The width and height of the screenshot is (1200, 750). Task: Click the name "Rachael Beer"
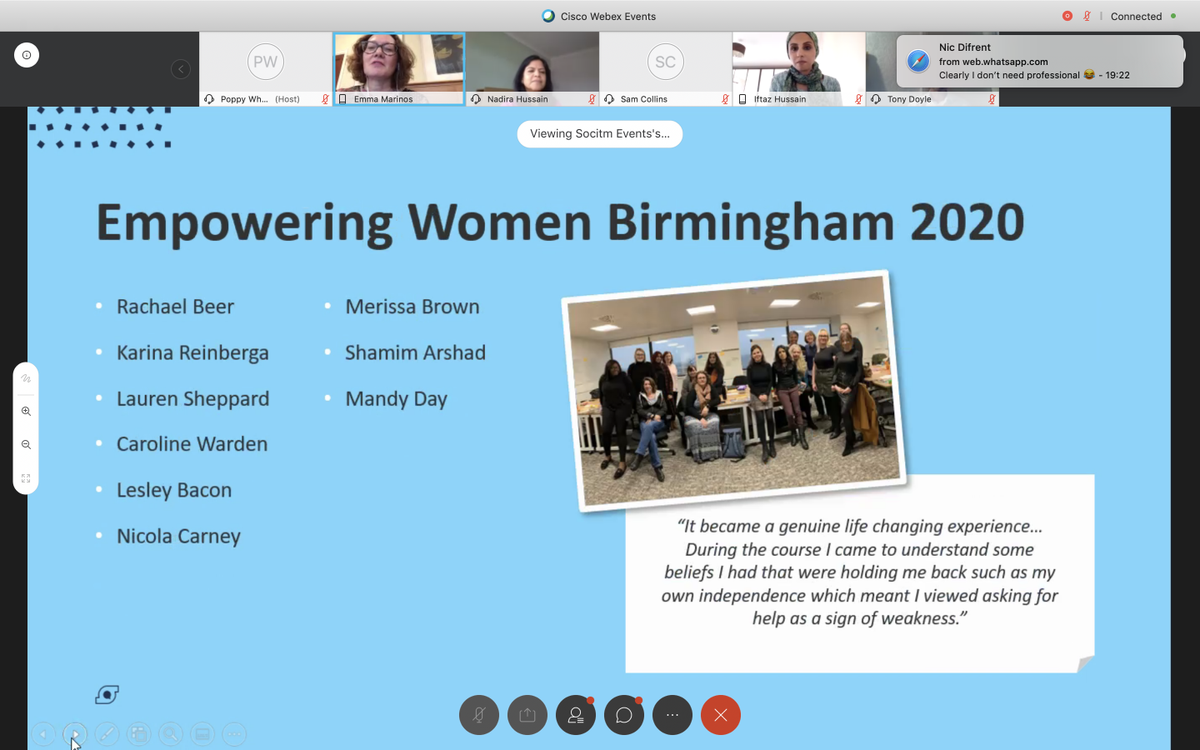[x=175, y=307]
